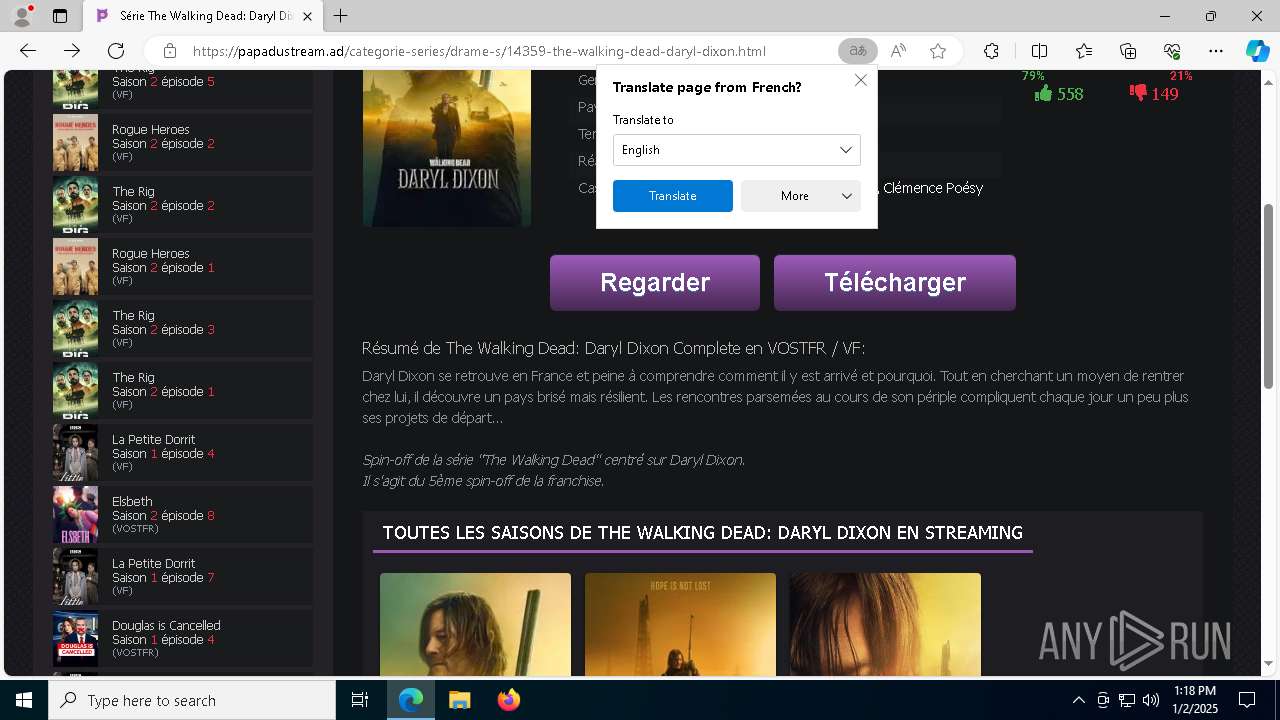Image resolution: width=1280 pixels, height=720 pixels.
Task: Click the address bar URL field
Action: [x=479, y=51]
